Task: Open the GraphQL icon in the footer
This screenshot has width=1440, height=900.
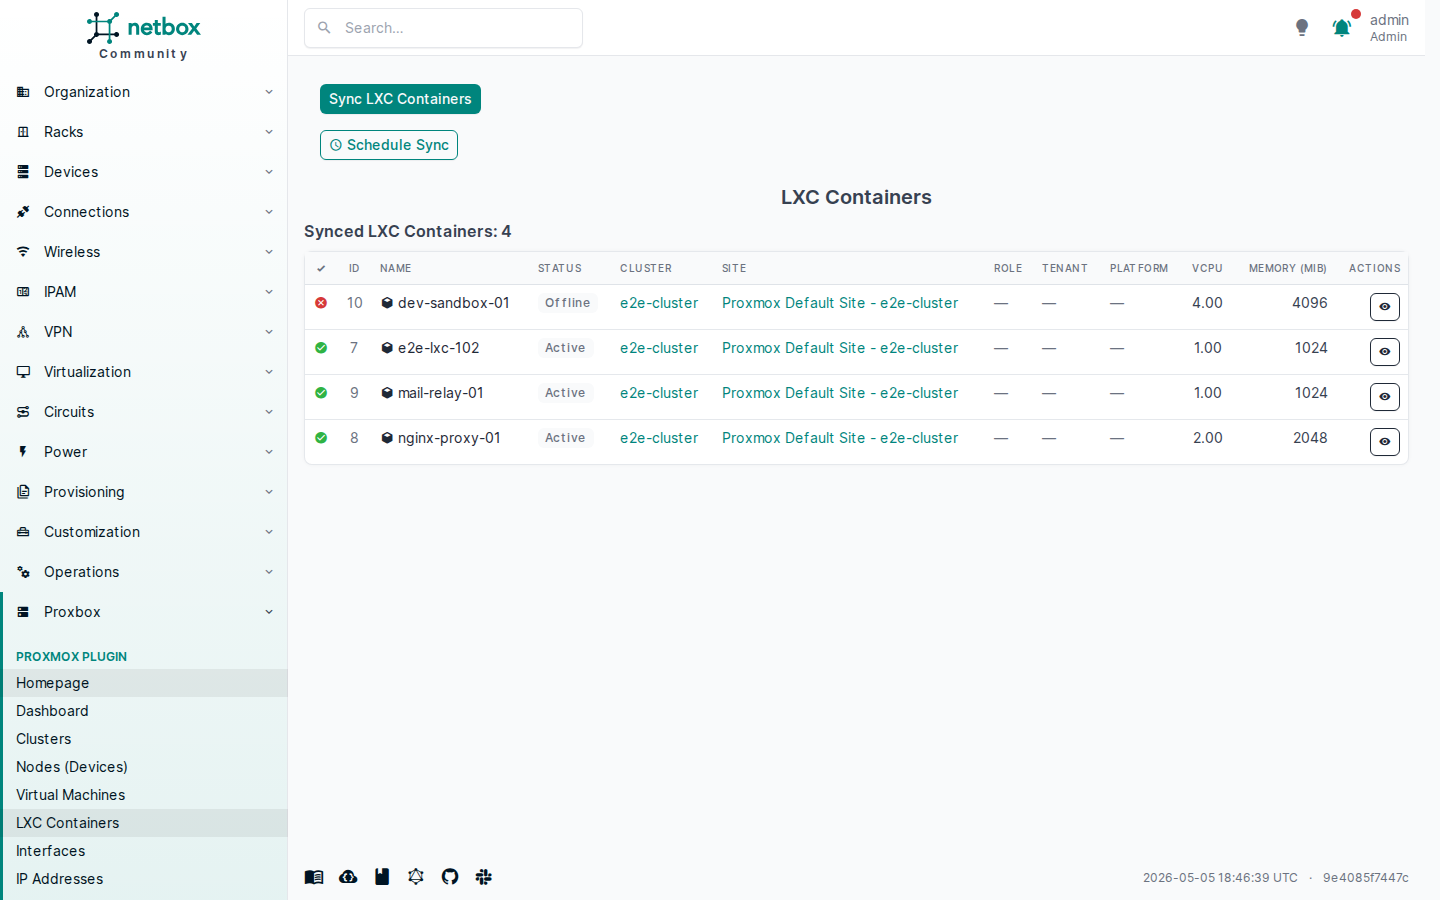Action: 416,877
